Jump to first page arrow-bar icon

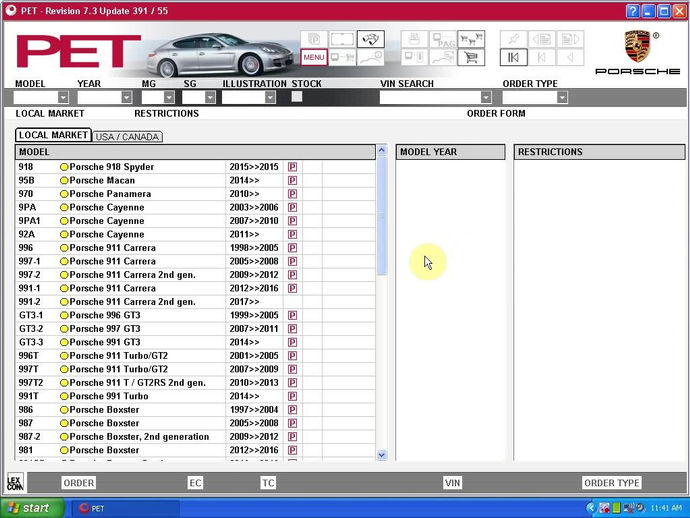(514, 57)
